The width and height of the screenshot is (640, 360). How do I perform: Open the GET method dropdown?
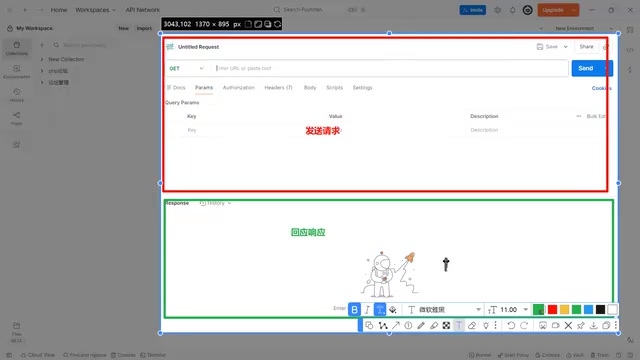click(187, 68)
